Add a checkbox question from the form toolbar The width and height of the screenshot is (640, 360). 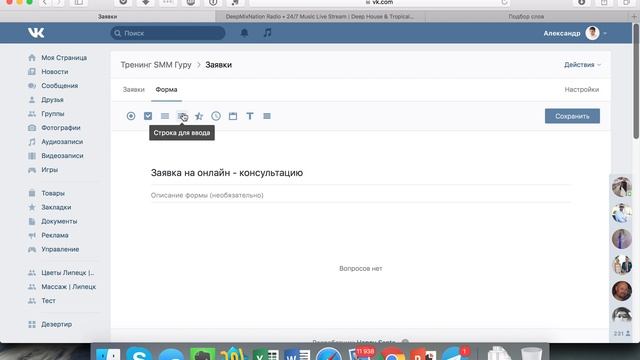click(x=148, y=116)
